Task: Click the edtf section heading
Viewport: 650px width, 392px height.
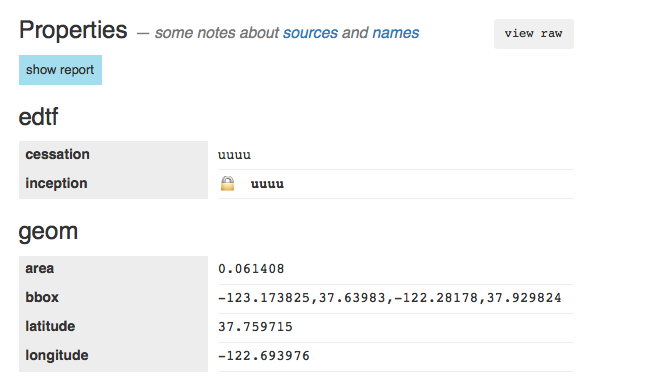Action: coord(38,117)
